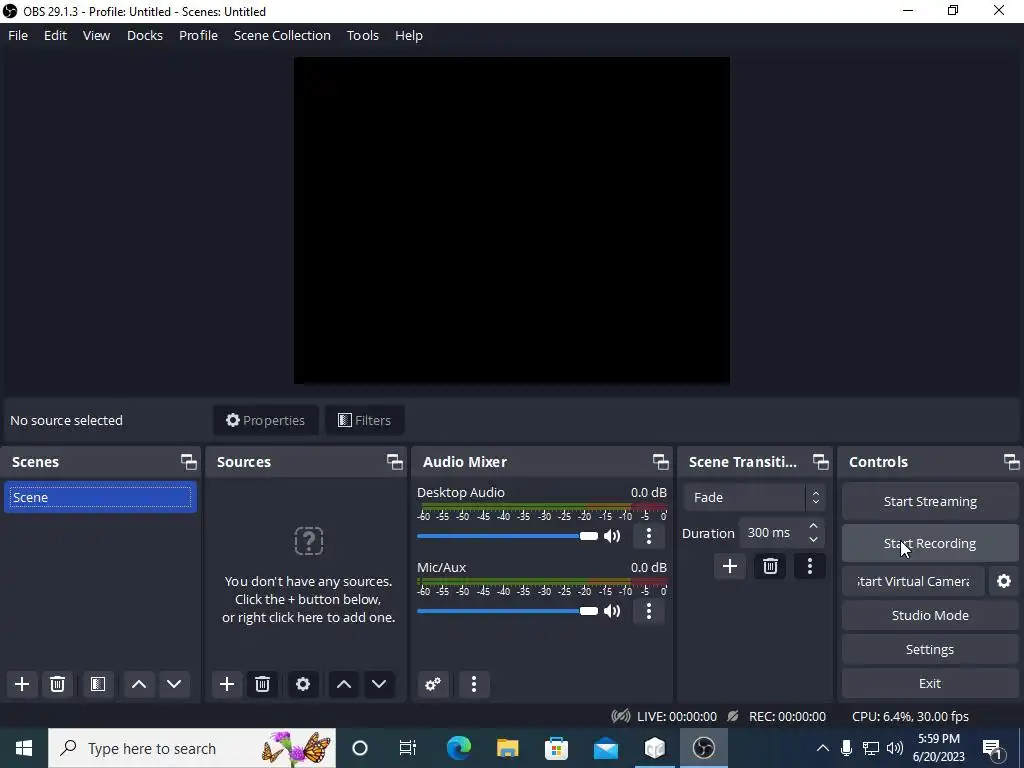Open the View menu
The image size is (1024, 768).
tap(96, 35)
